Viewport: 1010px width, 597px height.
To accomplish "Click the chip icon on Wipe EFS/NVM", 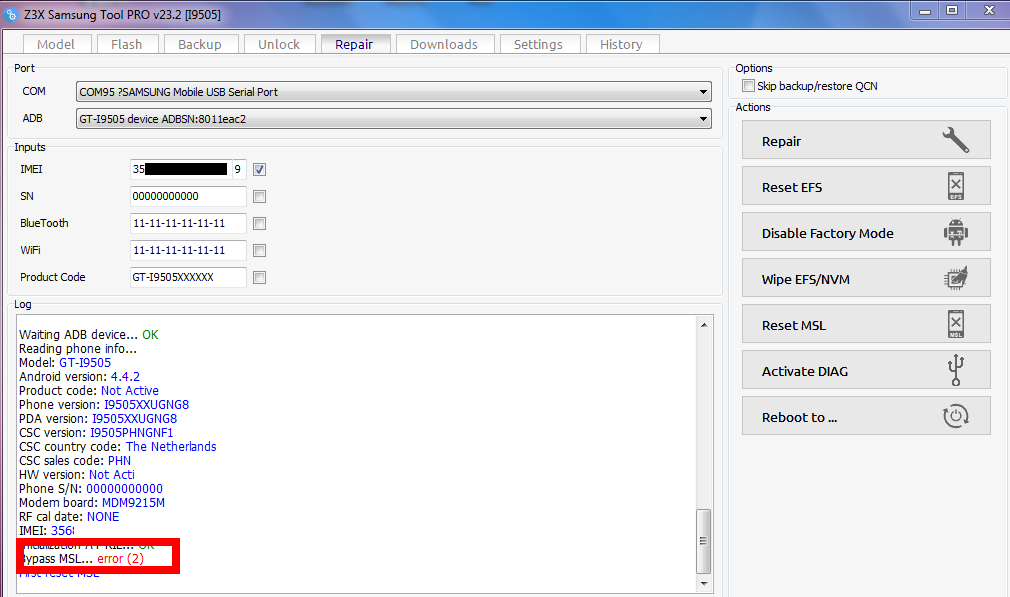I will pos(956,278).
